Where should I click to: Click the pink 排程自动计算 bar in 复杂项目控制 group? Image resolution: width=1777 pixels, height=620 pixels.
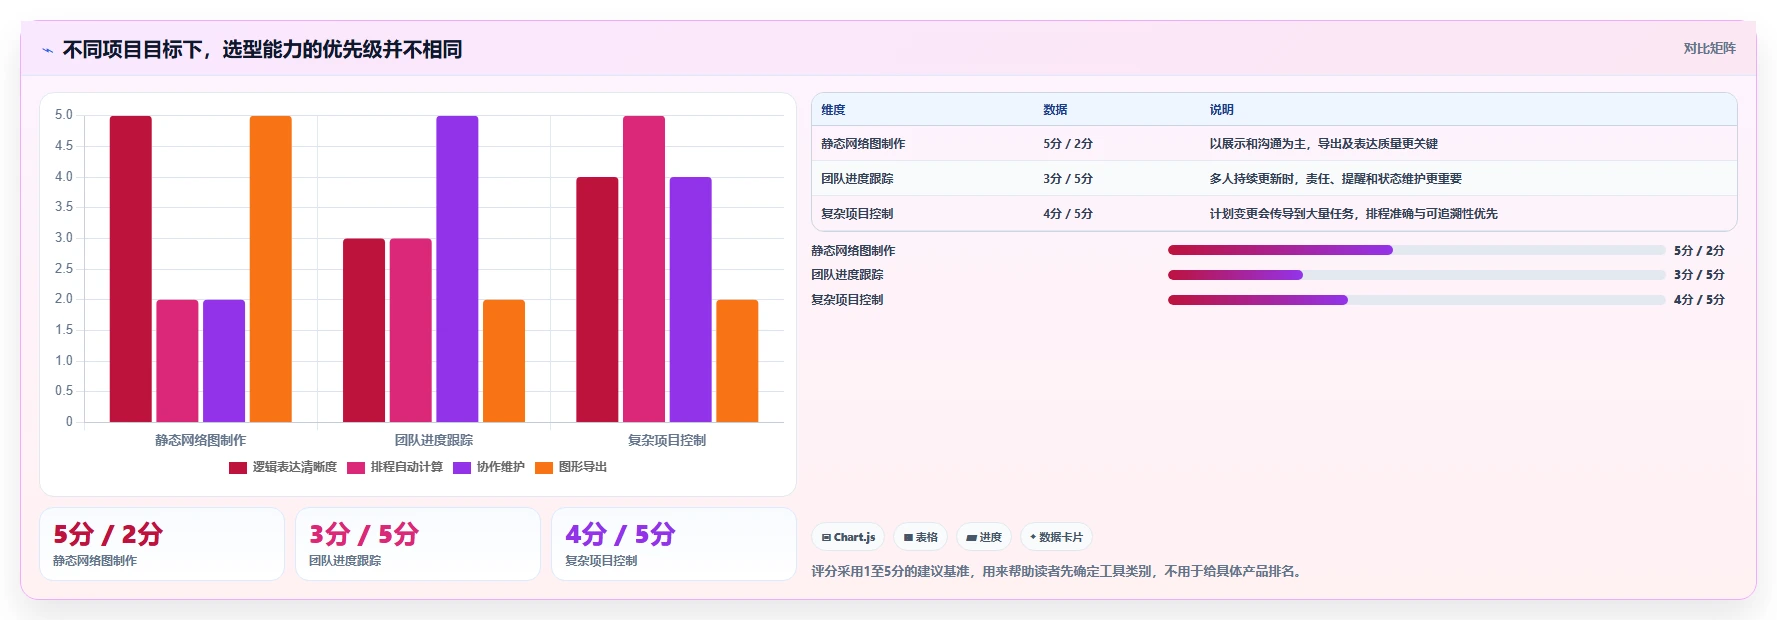[x=644, y=269]
